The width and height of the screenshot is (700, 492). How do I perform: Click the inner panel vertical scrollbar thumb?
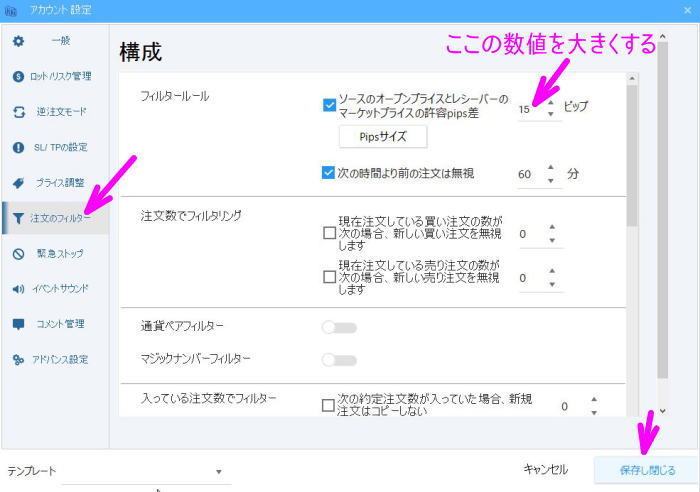[x=632, y=156]
